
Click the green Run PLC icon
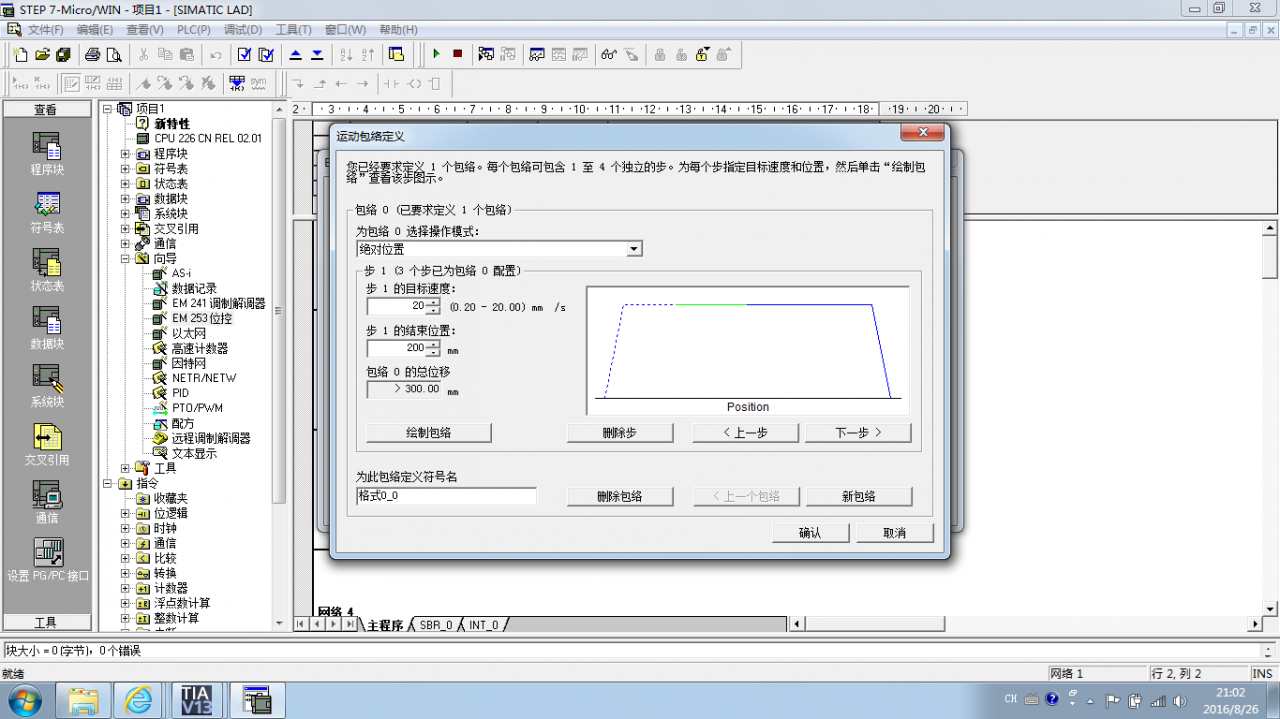tap(436, 54)
